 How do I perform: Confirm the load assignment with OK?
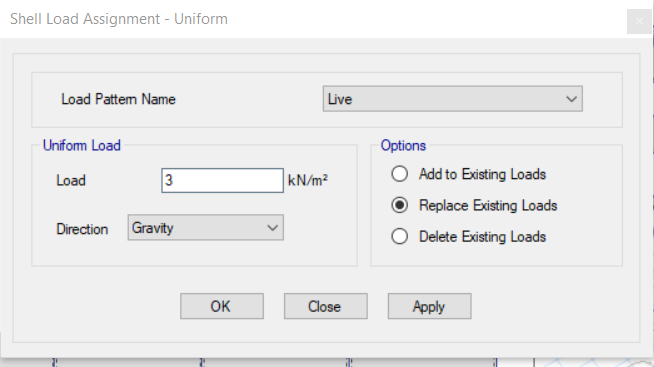(x=222, y=306)
